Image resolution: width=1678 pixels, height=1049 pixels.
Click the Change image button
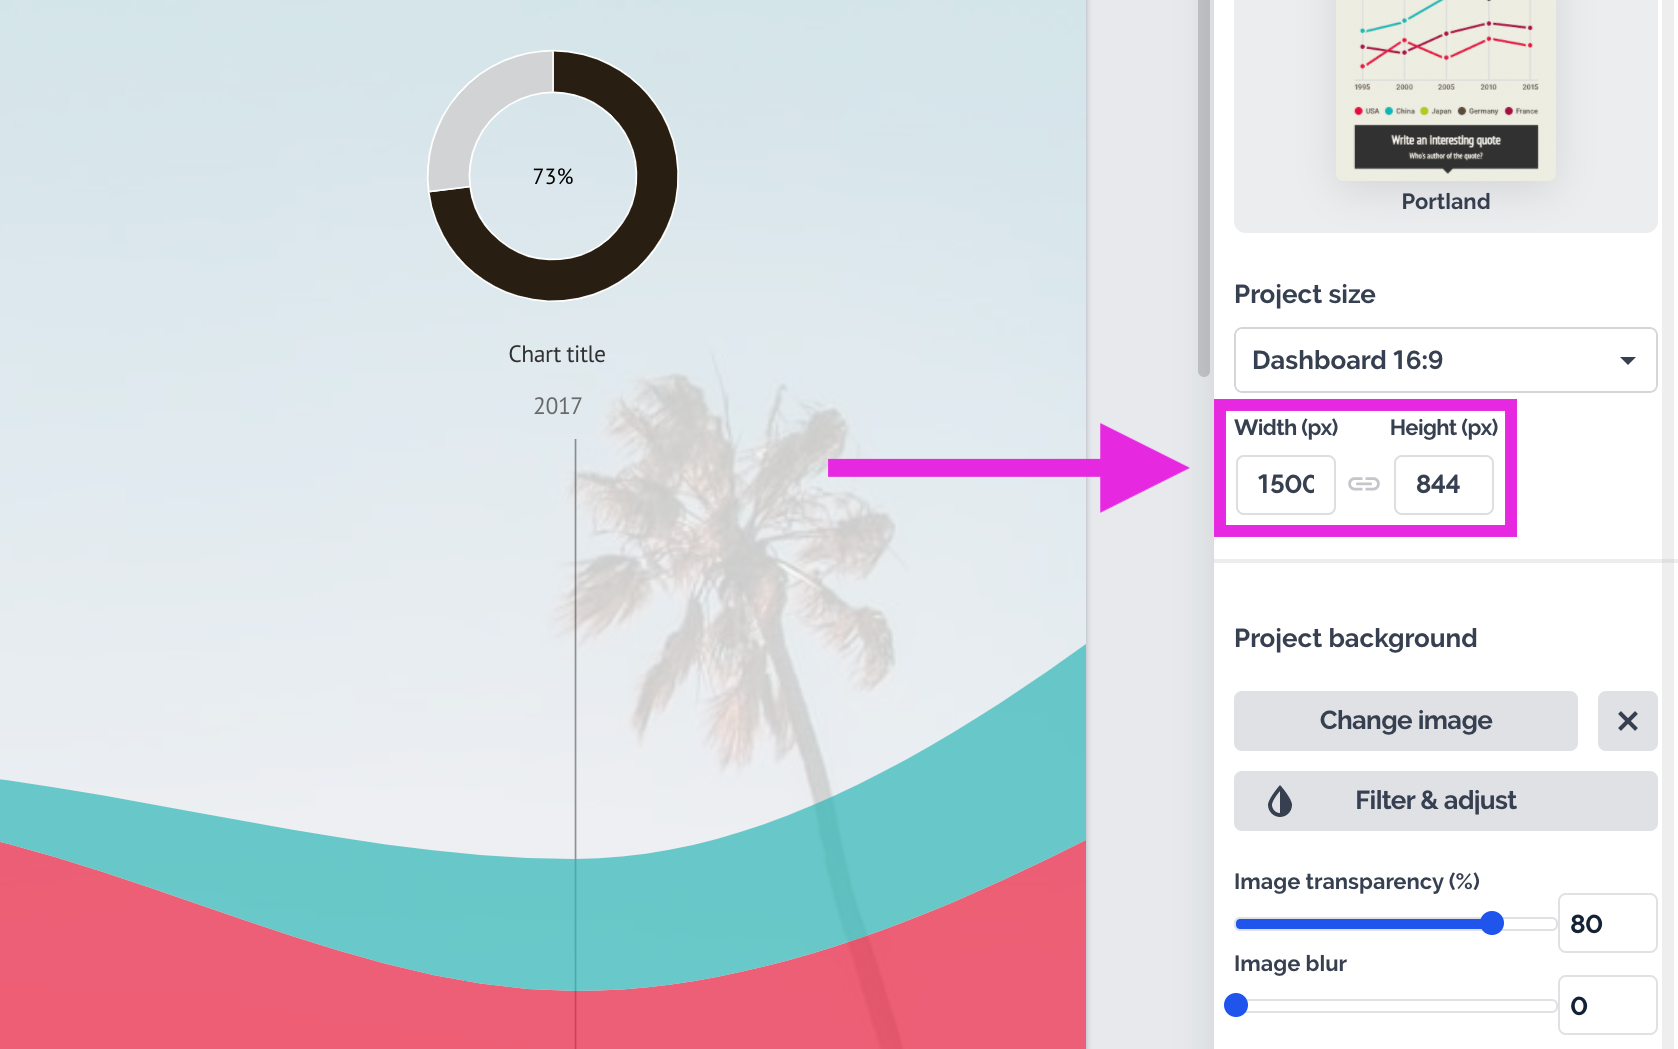pyautogui.click(x=1405, y=721)
